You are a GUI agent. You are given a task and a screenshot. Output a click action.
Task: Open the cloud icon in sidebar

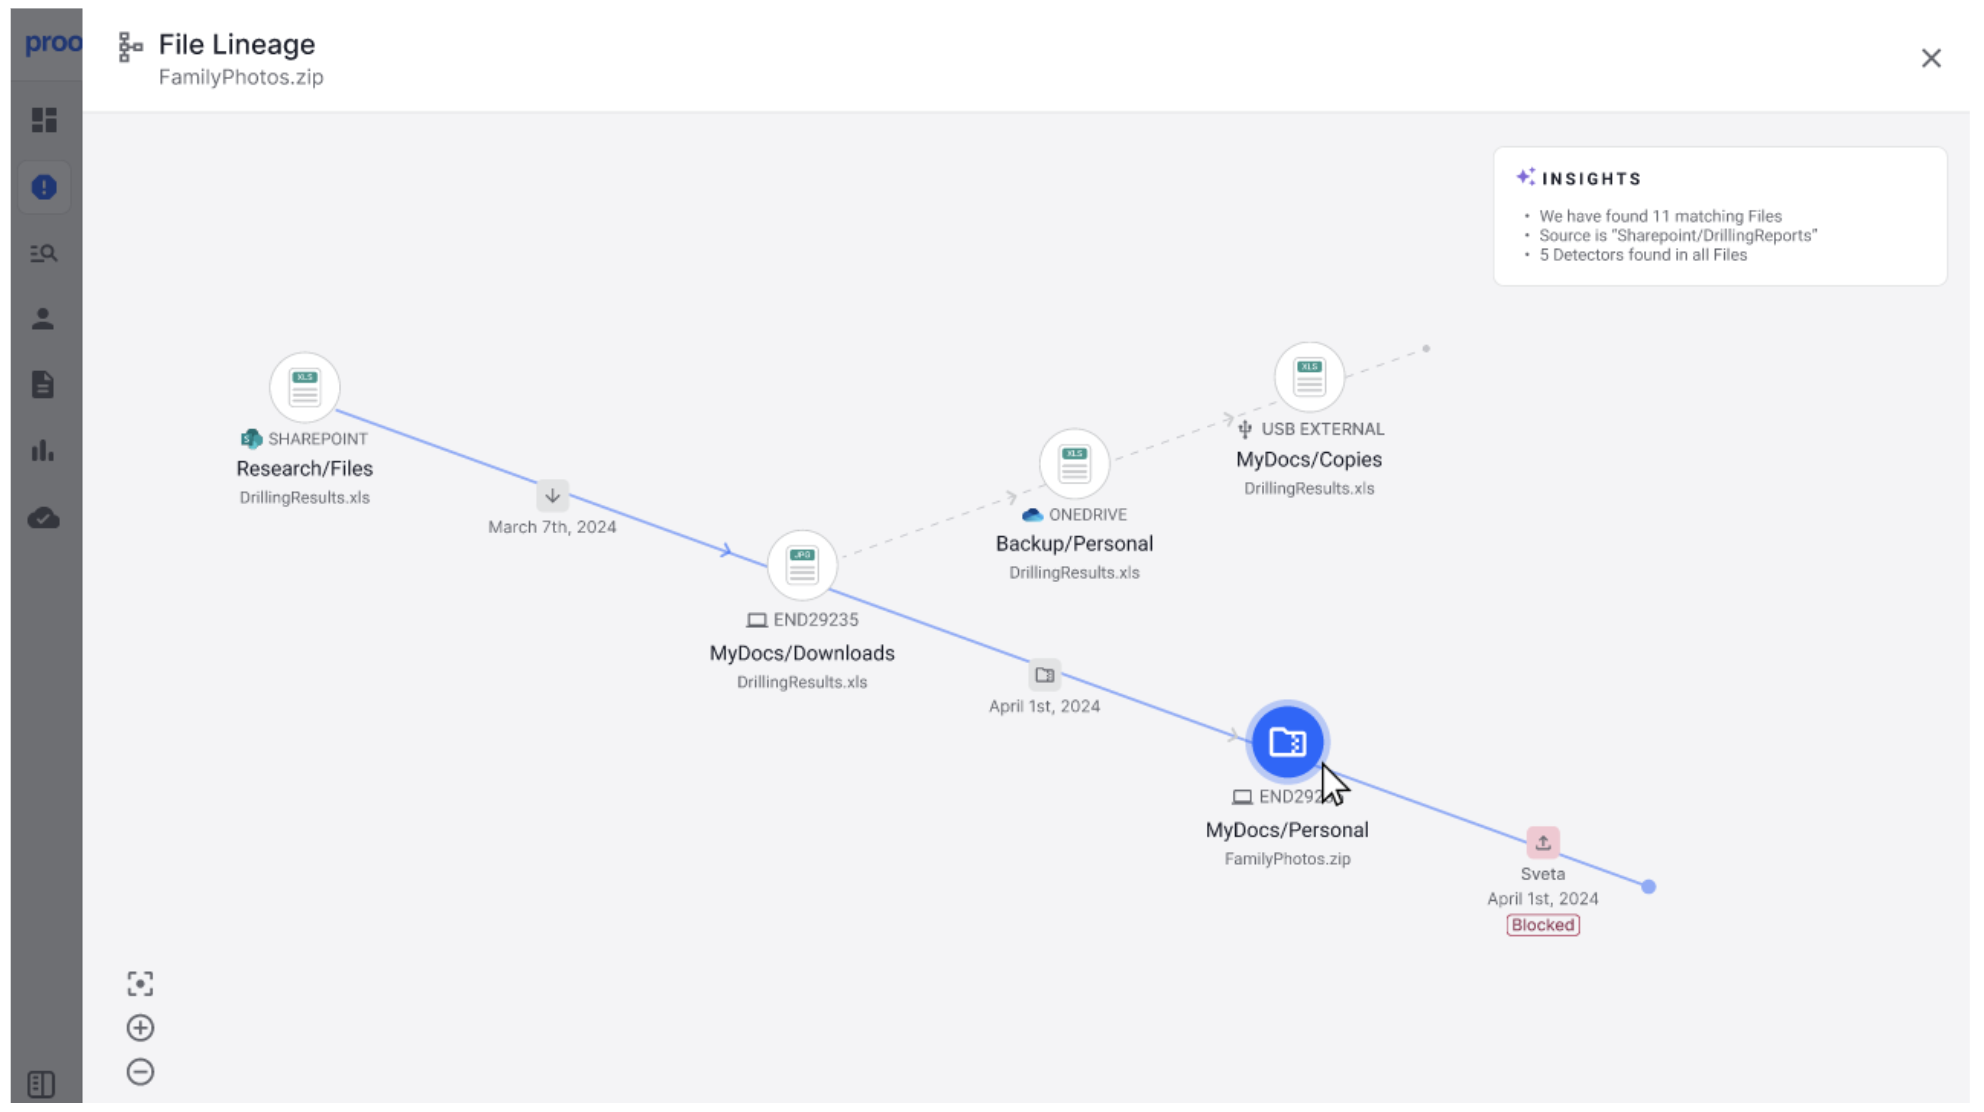(44, 519)
